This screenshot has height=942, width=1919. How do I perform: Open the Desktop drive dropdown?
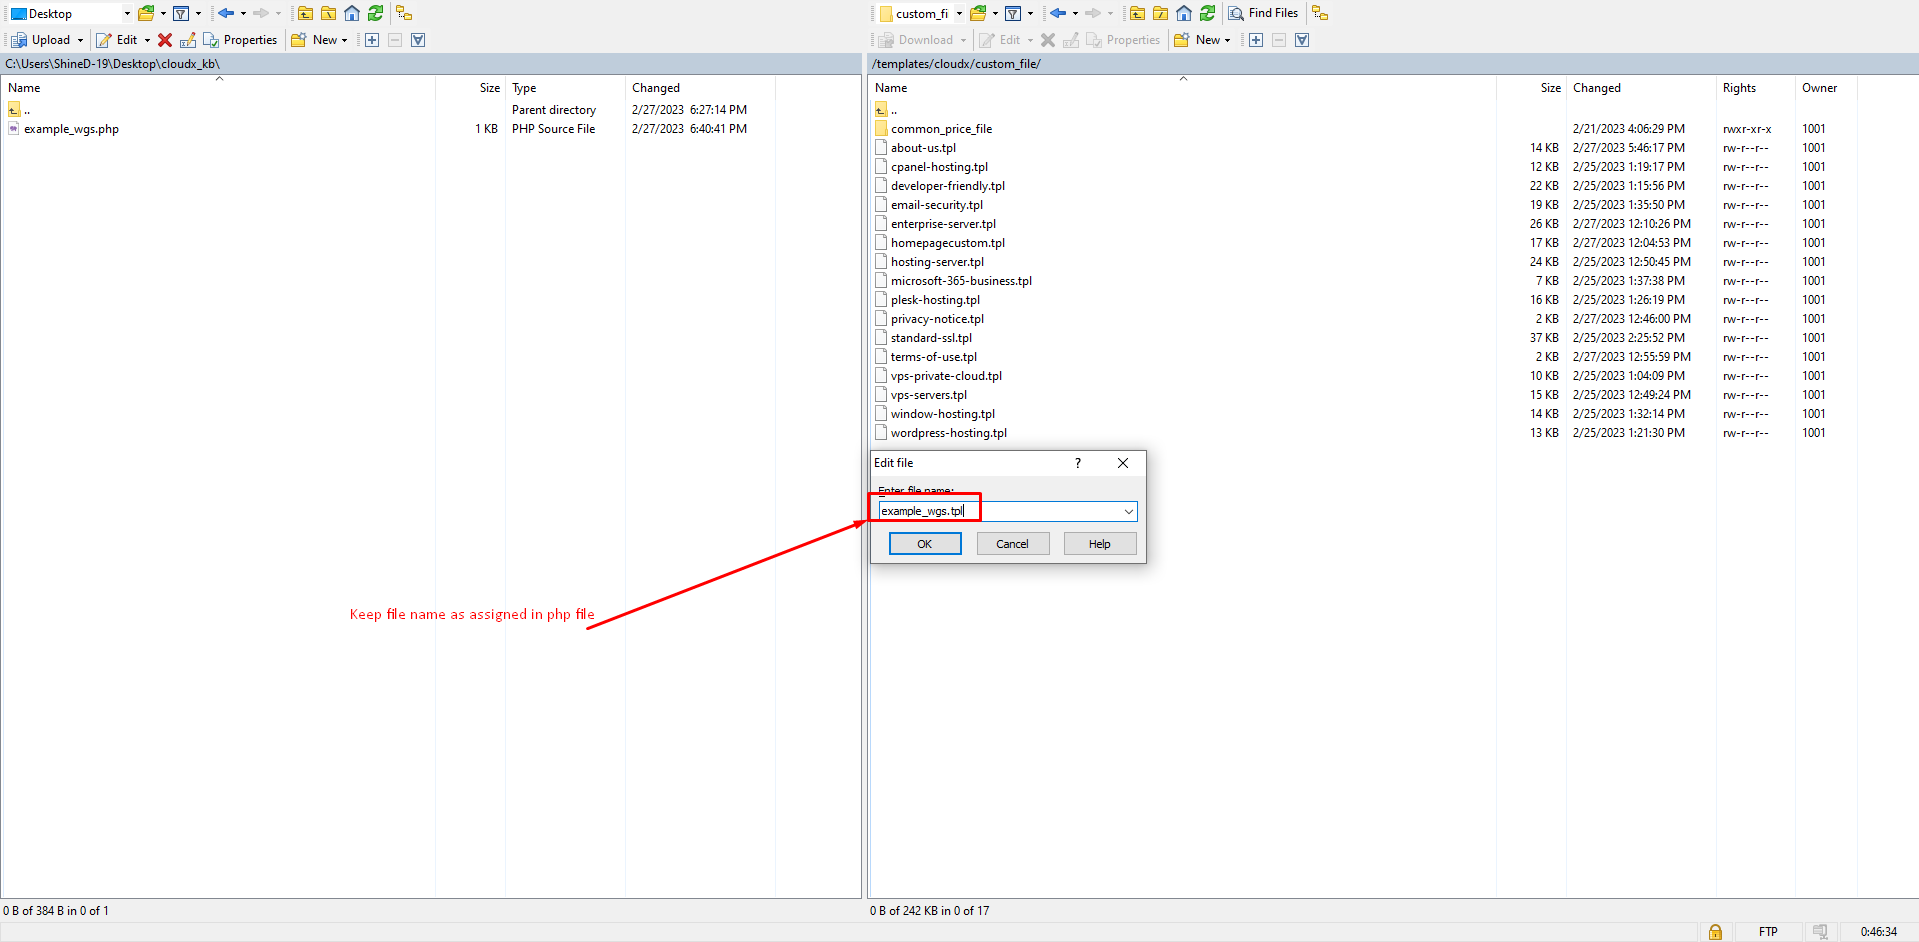127,13
